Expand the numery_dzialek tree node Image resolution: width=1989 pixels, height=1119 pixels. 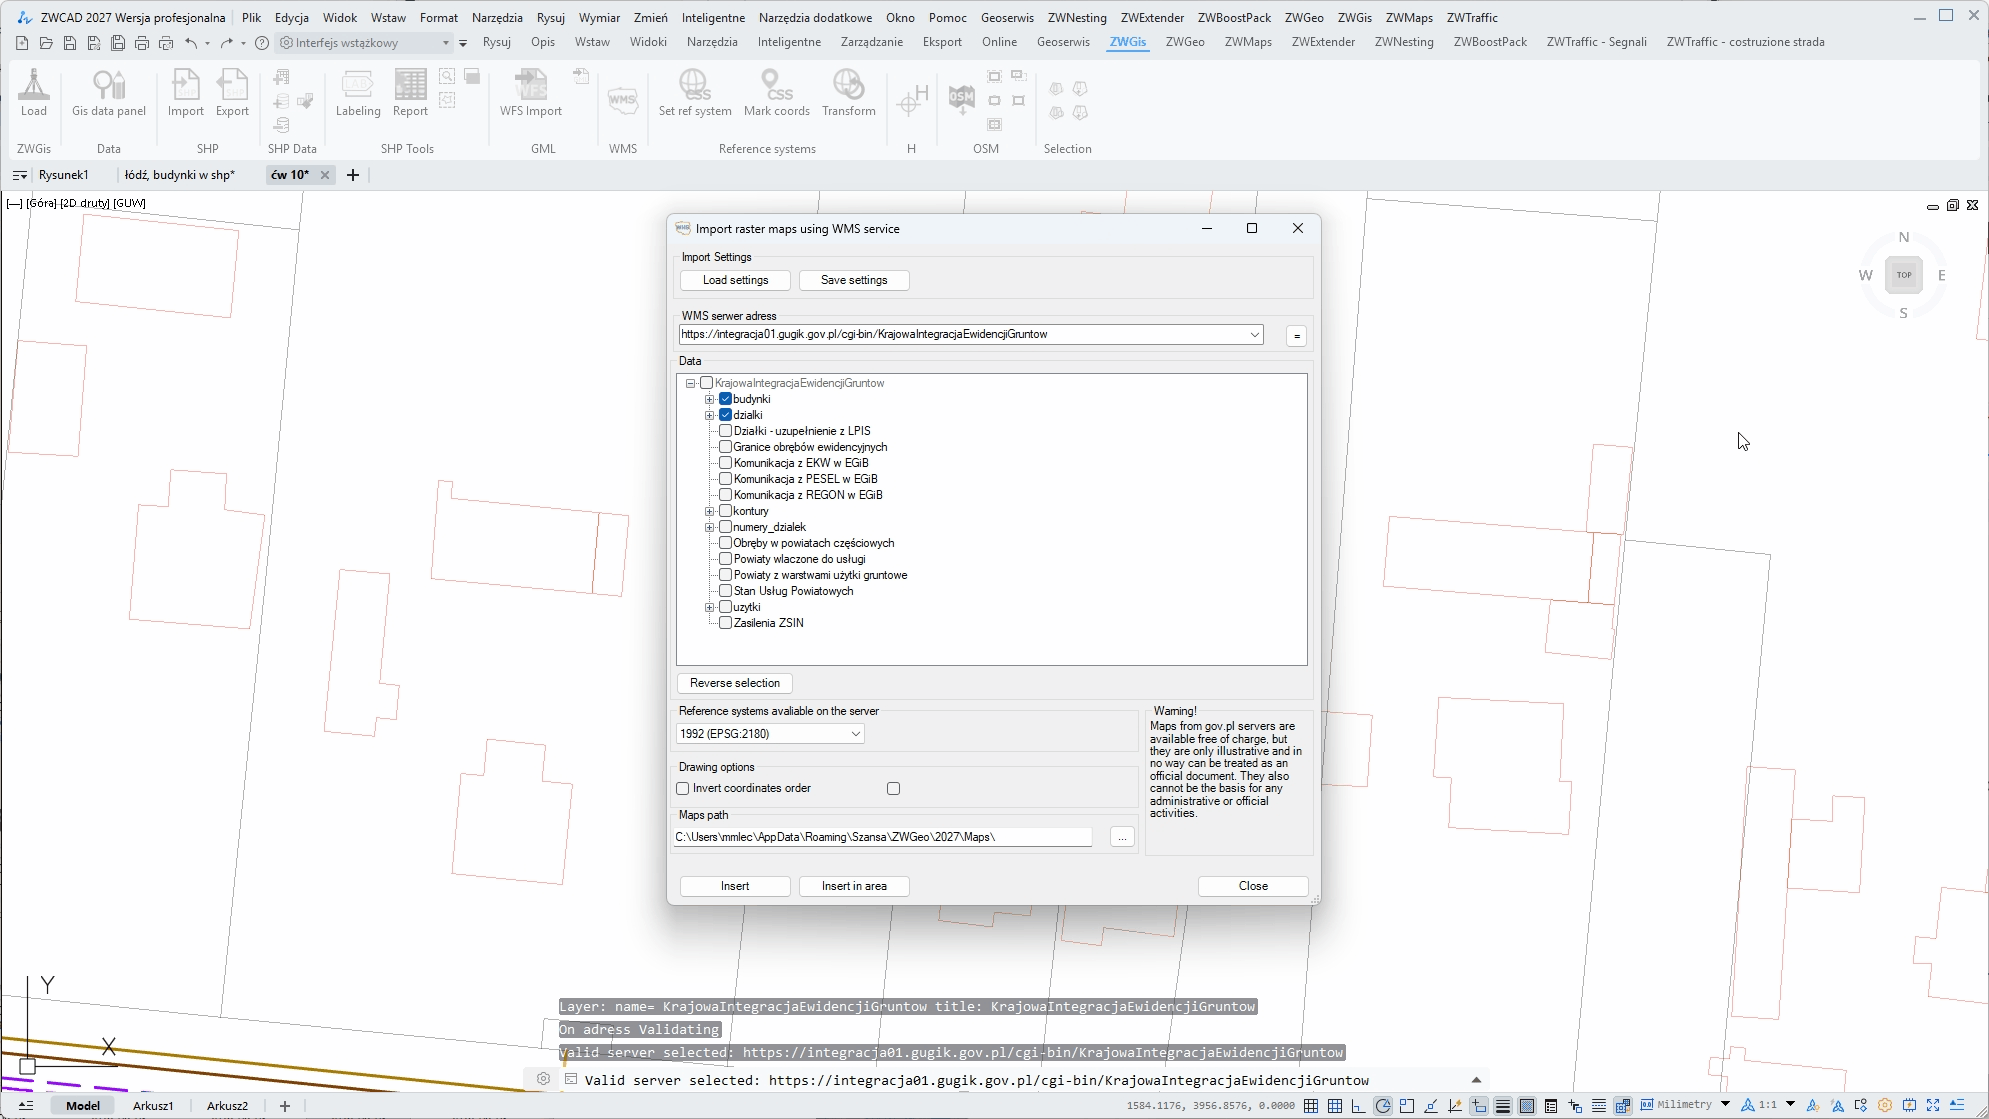[x=710, y=527]
